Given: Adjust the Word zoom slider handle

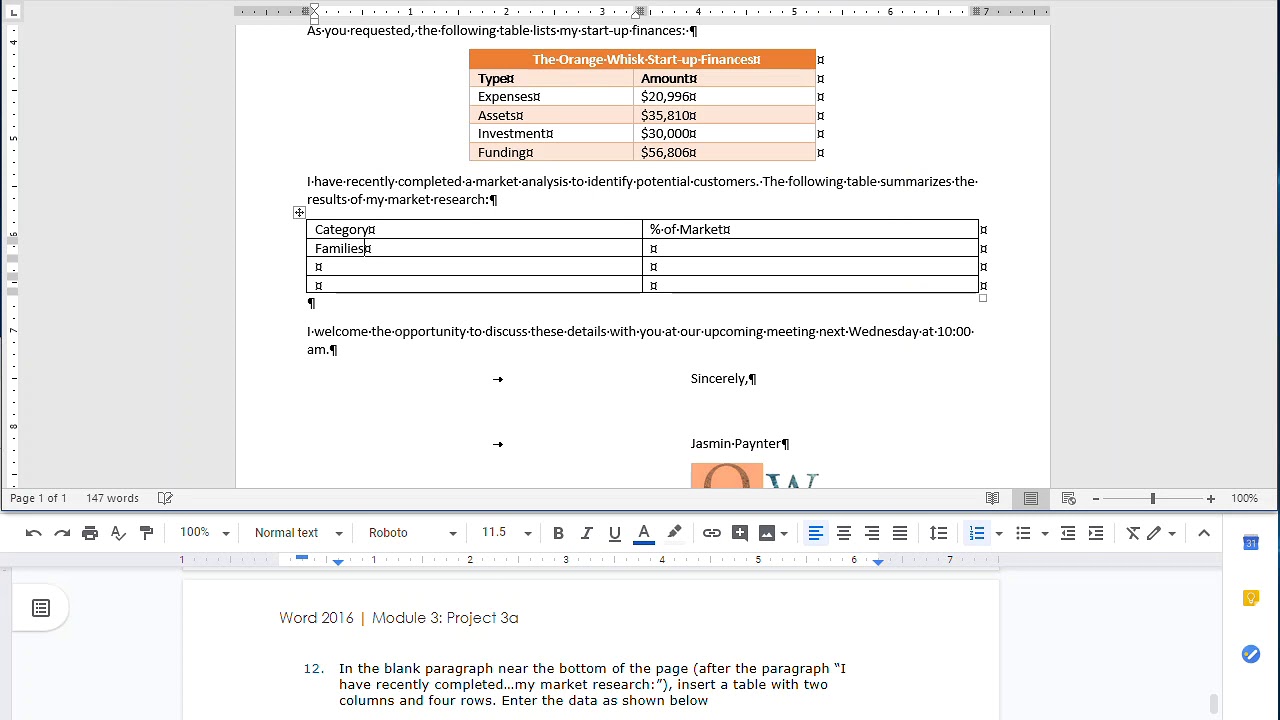Looking at the screenshot, I should 1153,498.
